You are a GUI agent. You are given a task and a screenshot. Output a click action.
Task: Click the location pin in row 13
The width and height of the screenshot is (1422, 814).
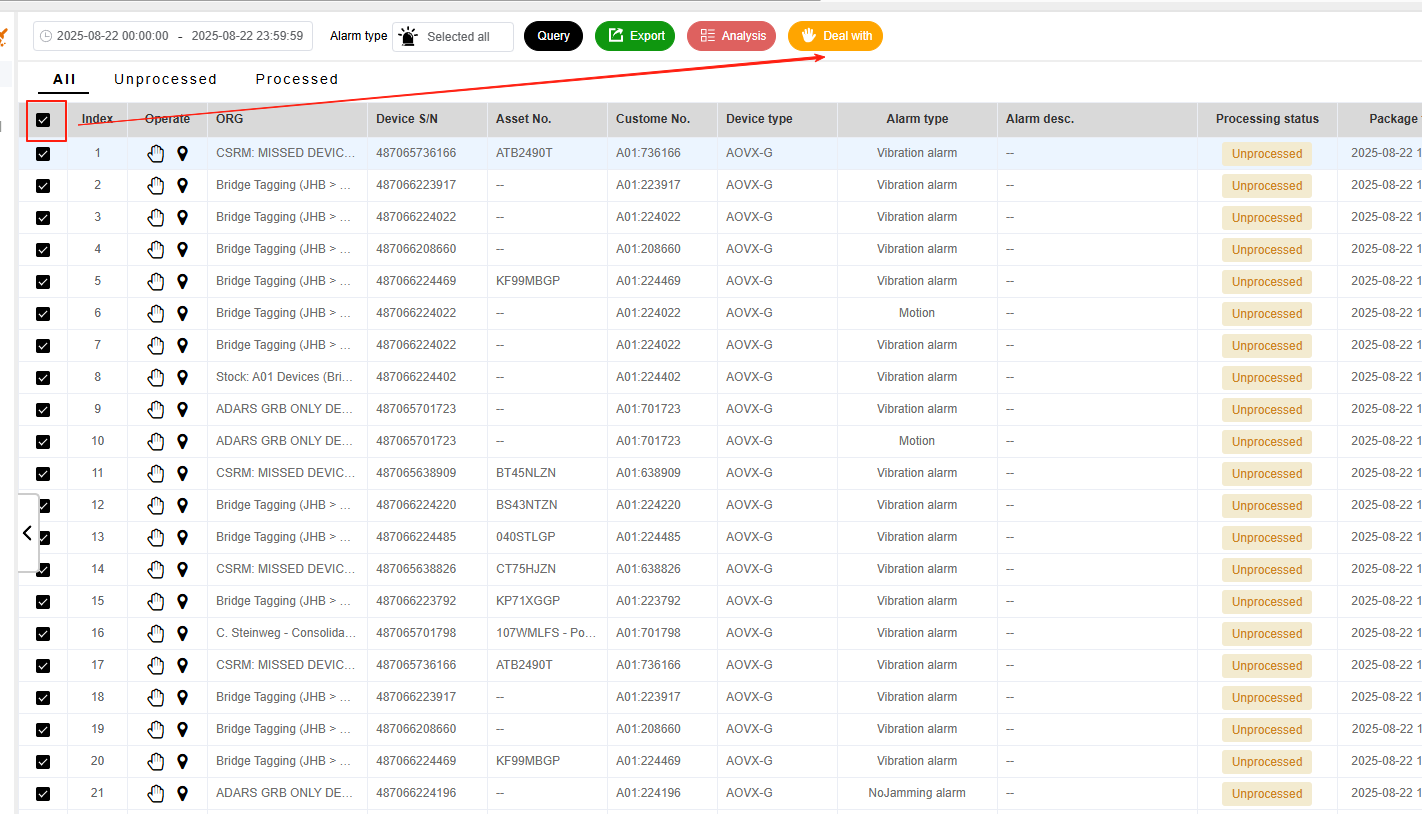[x=182, y=537]
